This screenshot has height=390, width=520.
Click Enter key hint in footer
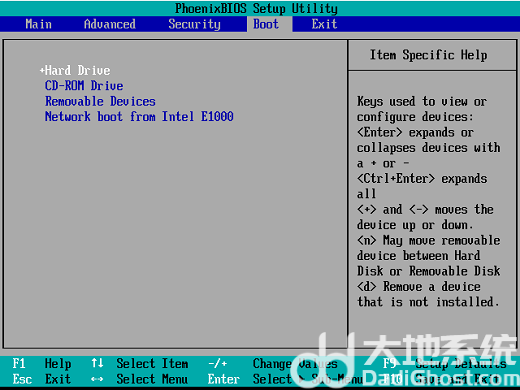(224, 379)
